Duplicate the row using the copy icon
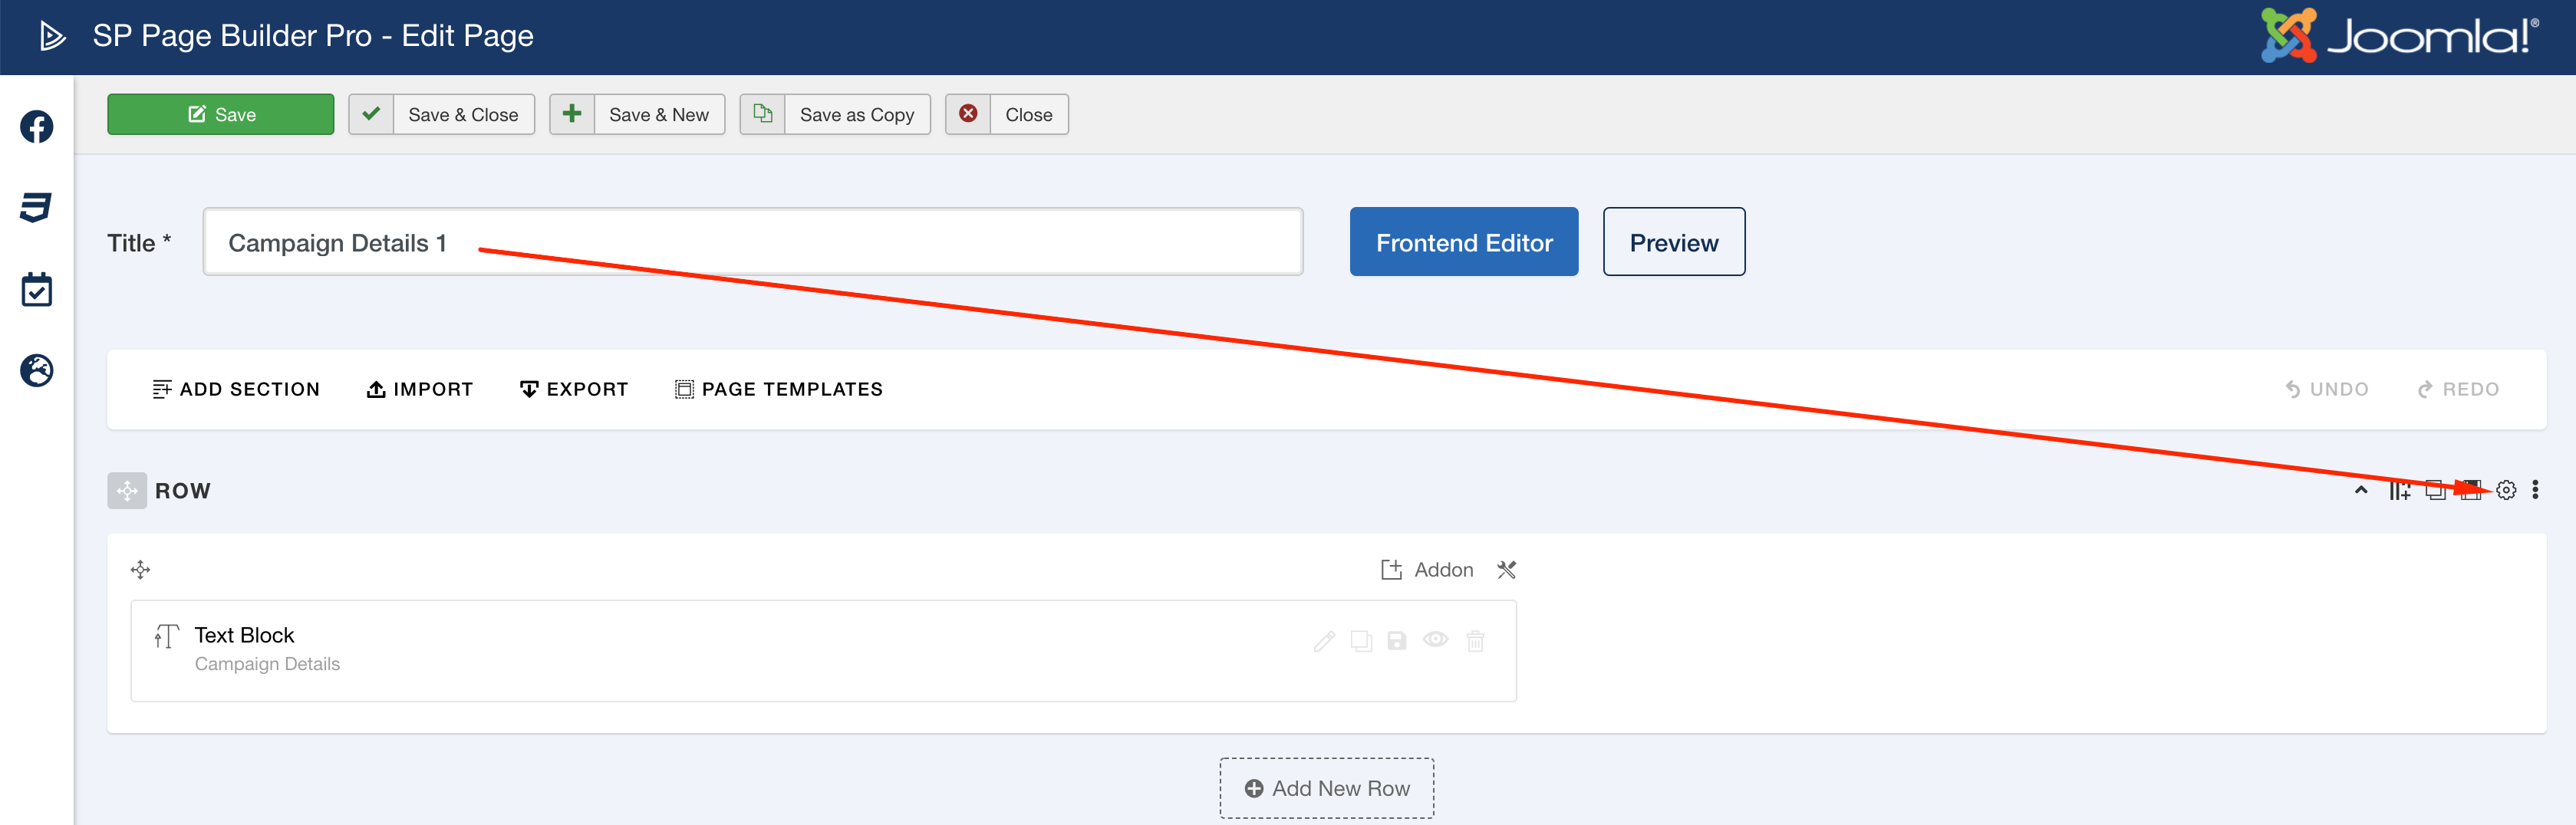This screenshot has height=825, width=2576. pyautogui.click(x=2435, y=490)
